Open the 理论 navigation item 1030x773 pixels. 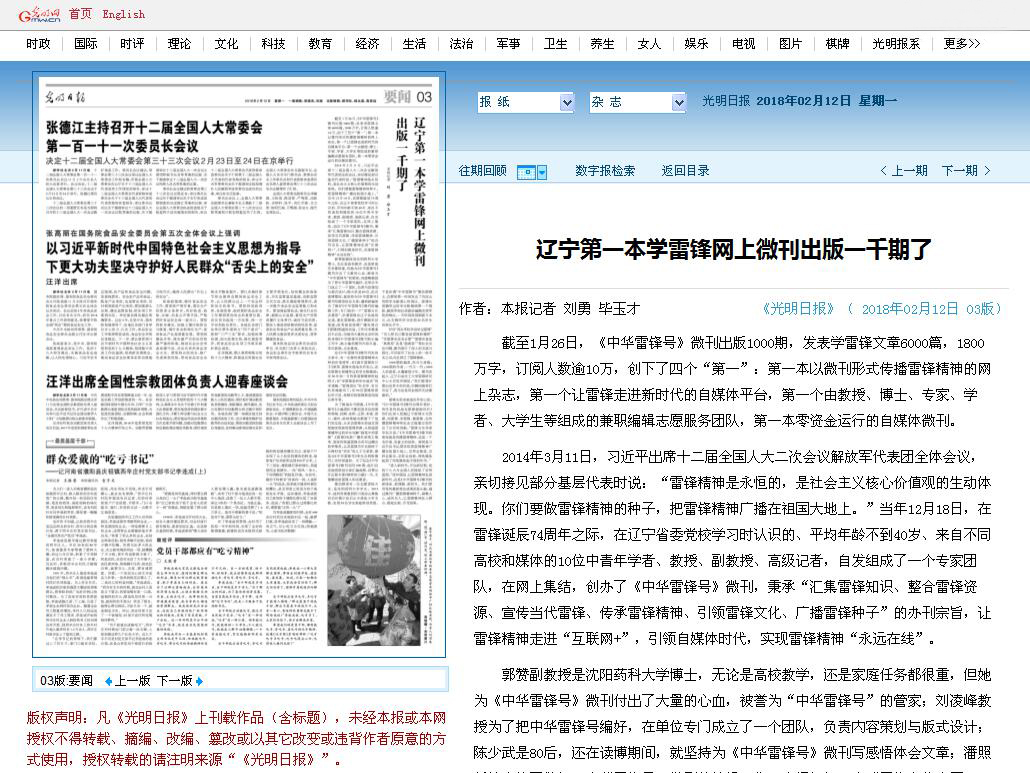coord(179,43)
